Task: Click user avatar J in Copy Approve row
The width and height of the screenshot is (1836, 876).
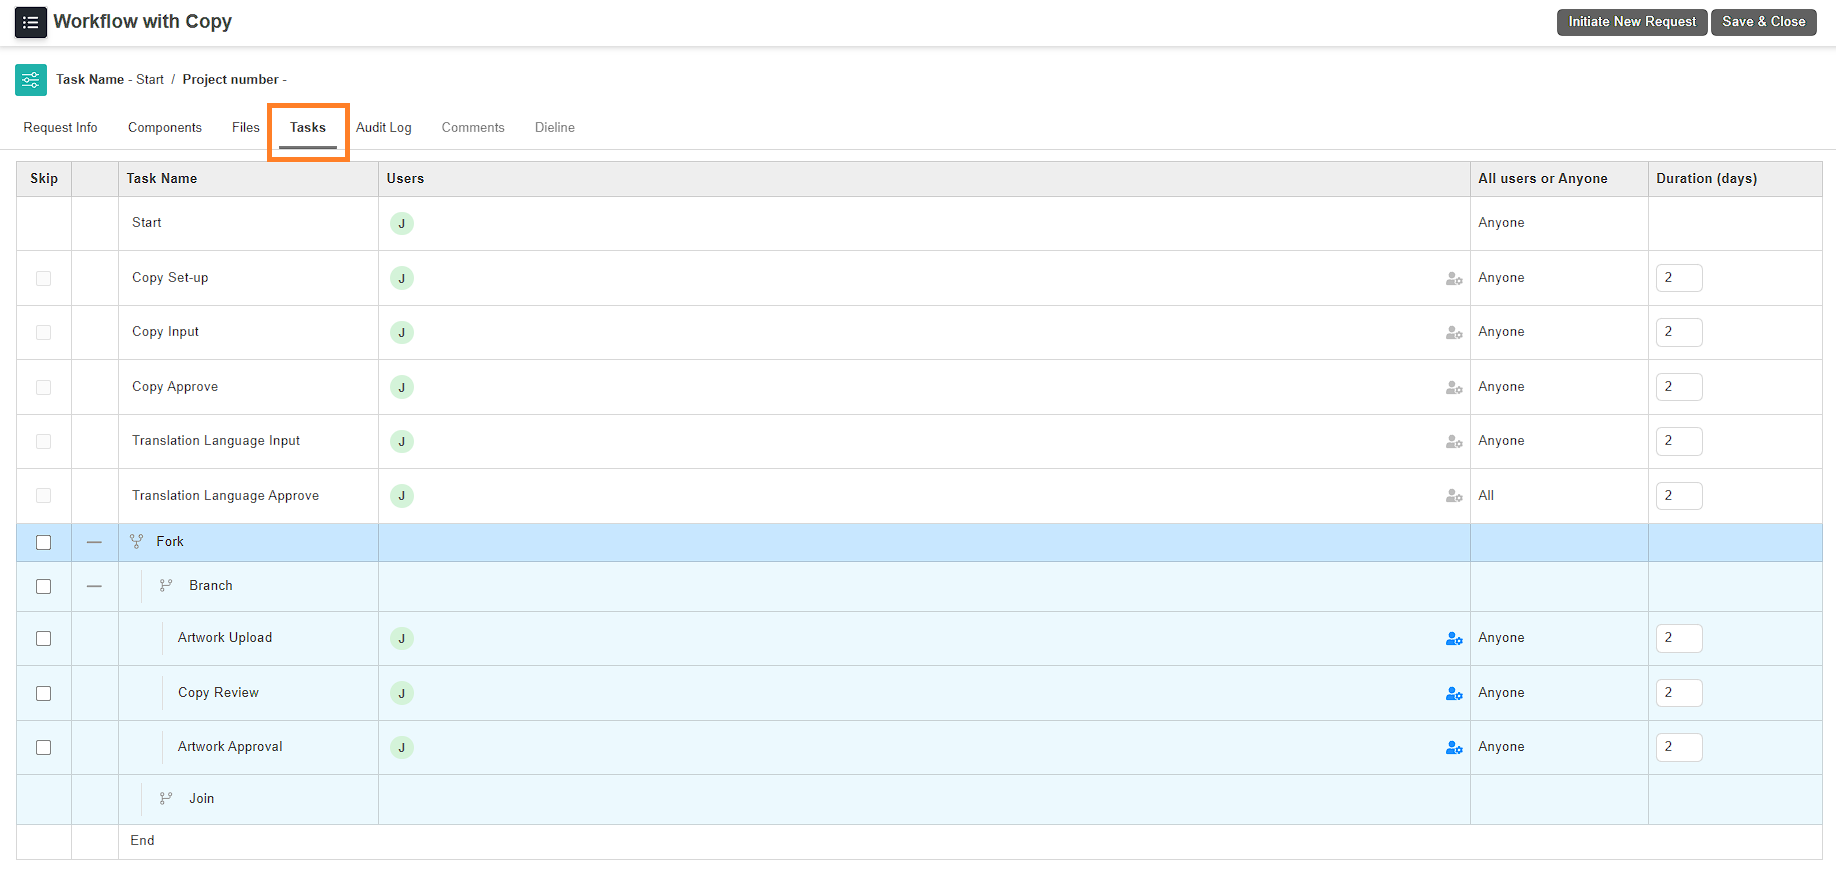Action: coord(402,388)
